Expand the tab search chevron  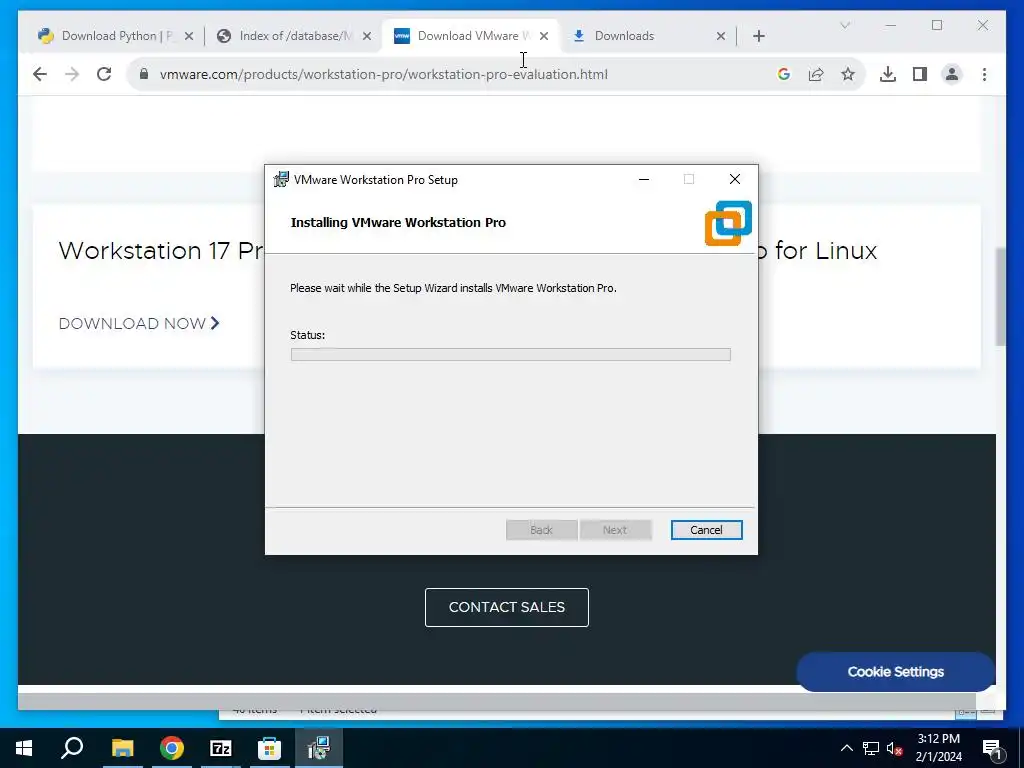pos(844,25)
